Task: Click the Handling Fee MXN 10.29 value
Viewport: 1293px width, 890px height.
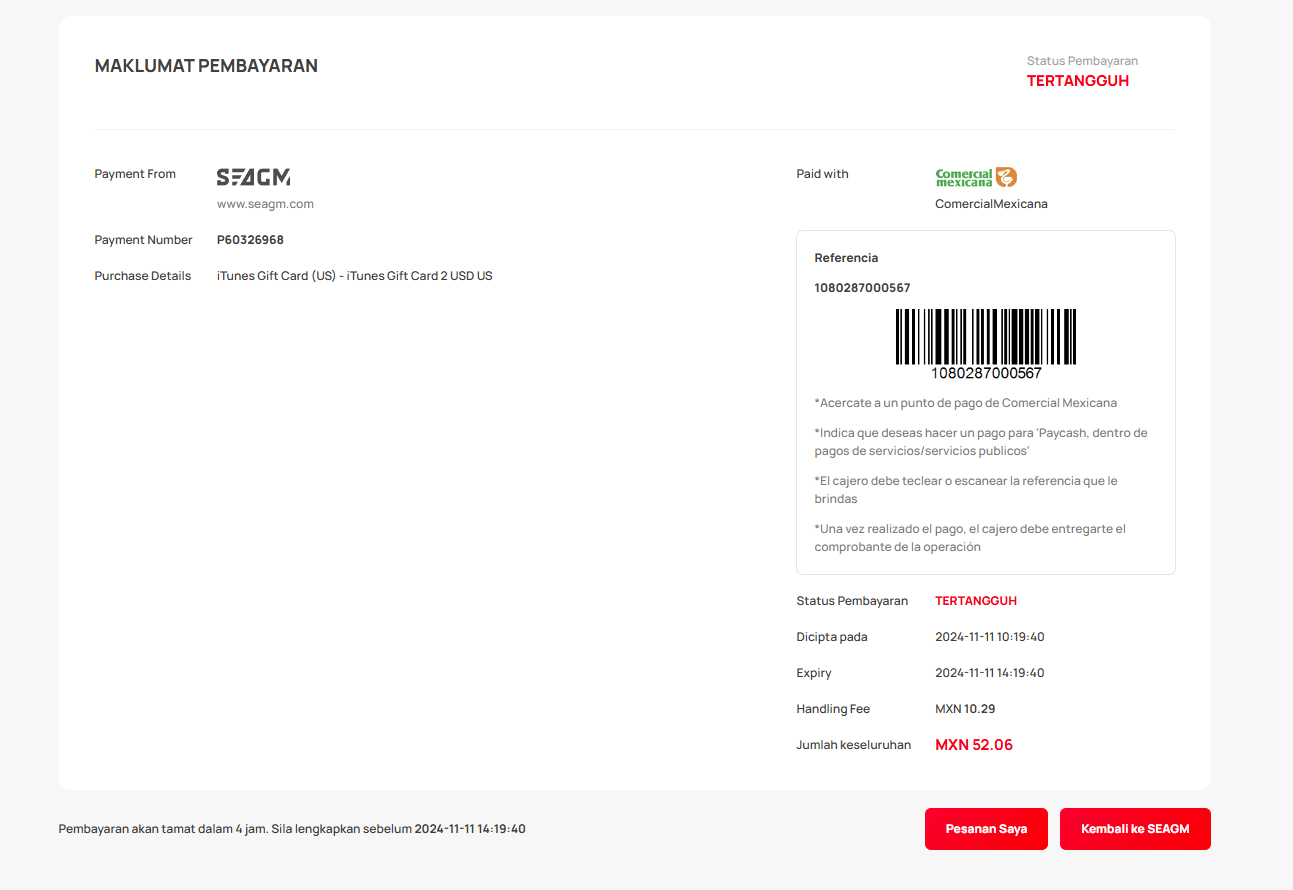Action: click(x=965, y=709)
